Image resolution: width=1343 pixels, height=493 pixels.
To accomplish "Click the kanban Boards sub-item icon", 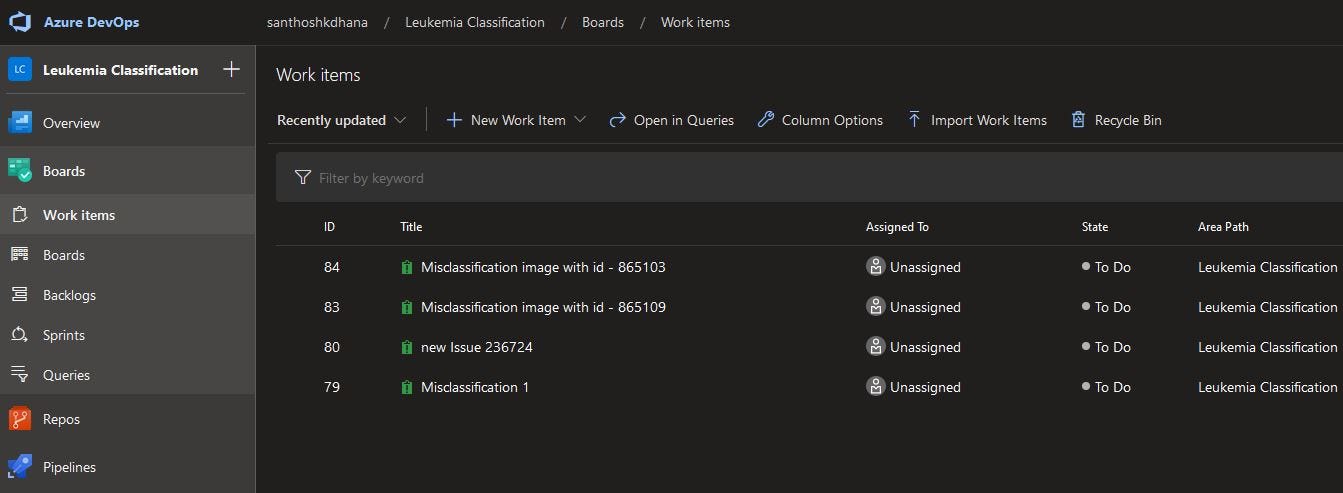I will click(19, 254).
